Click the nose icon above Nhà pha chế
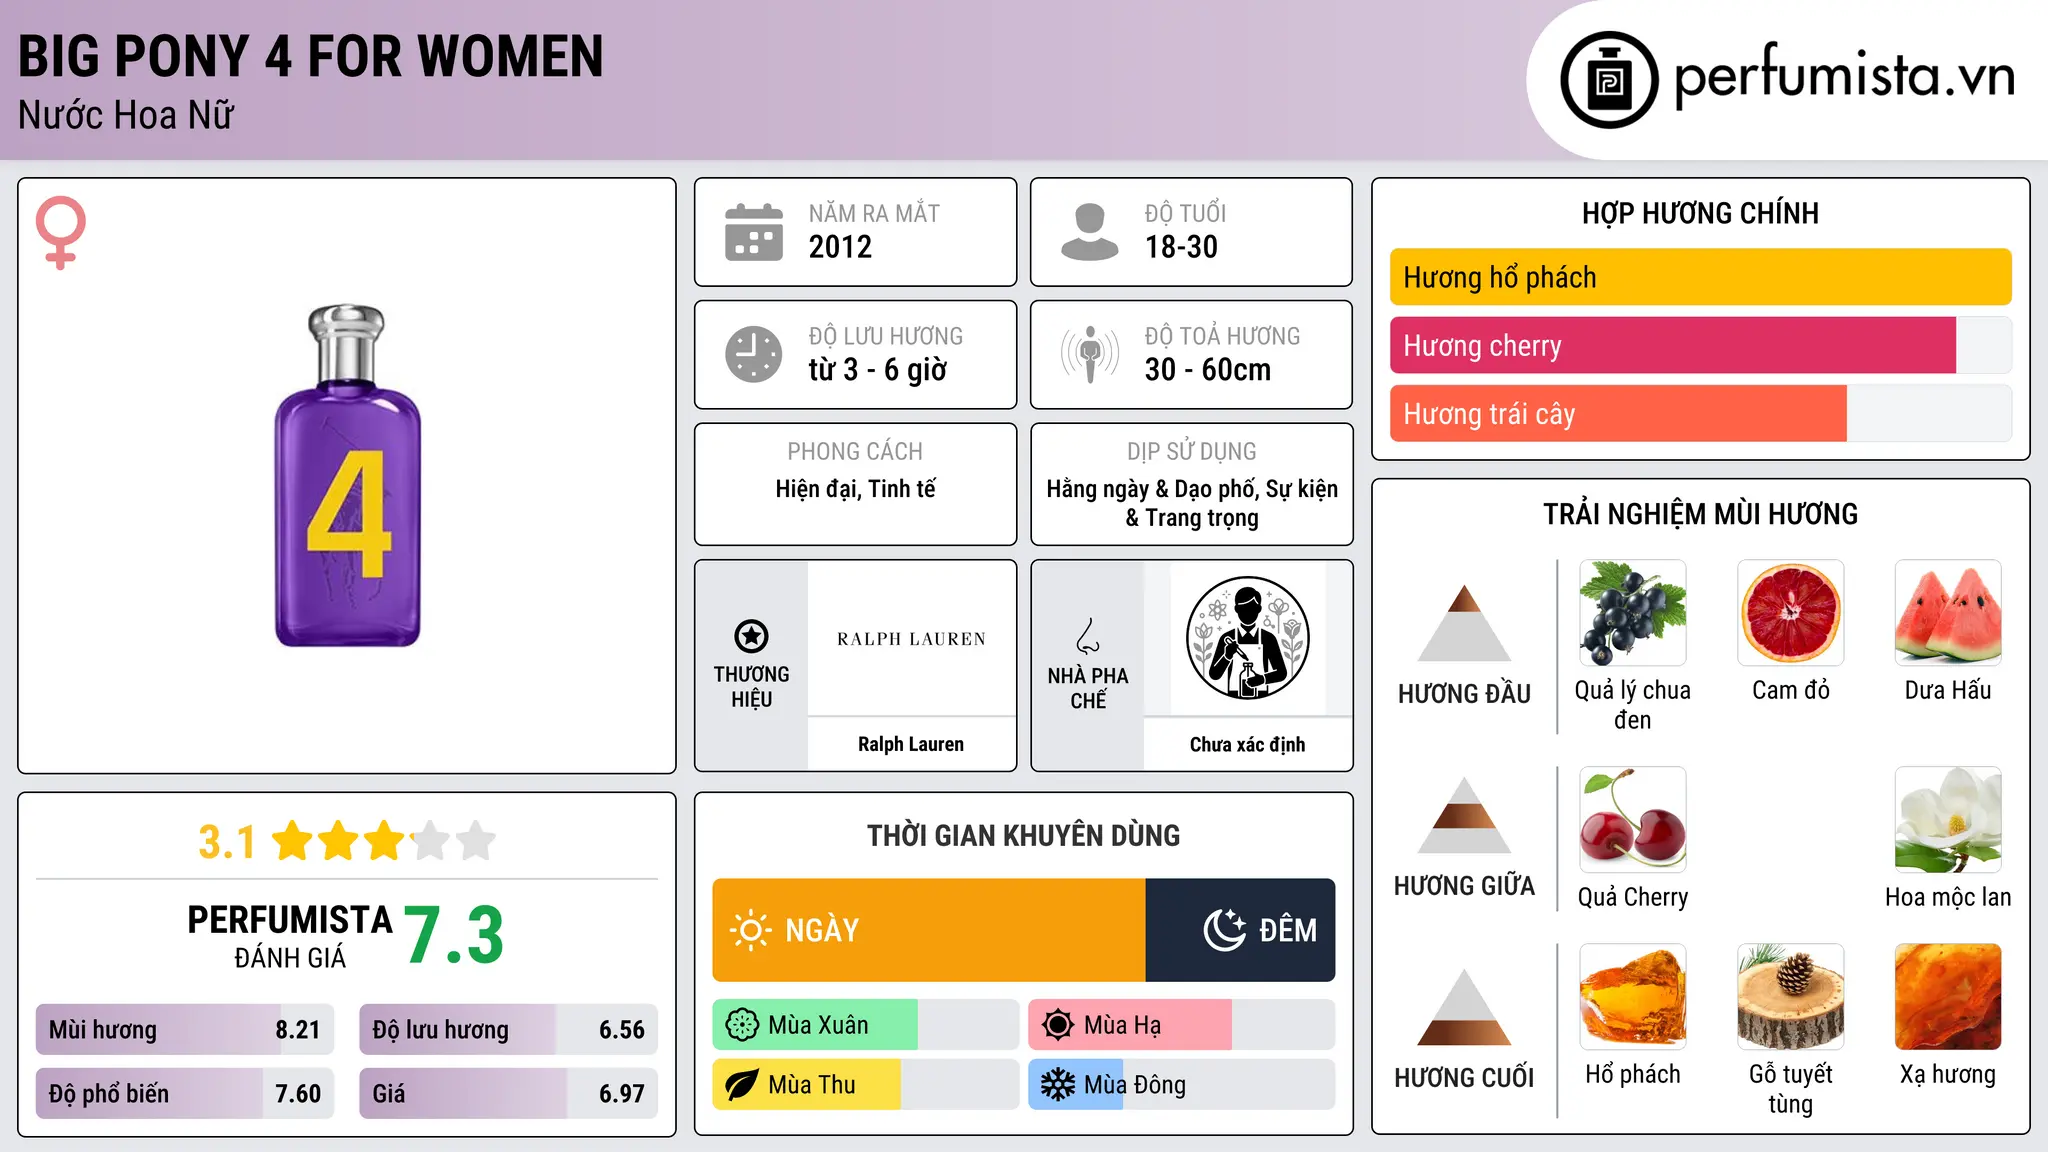 [x=1088, y=636]
